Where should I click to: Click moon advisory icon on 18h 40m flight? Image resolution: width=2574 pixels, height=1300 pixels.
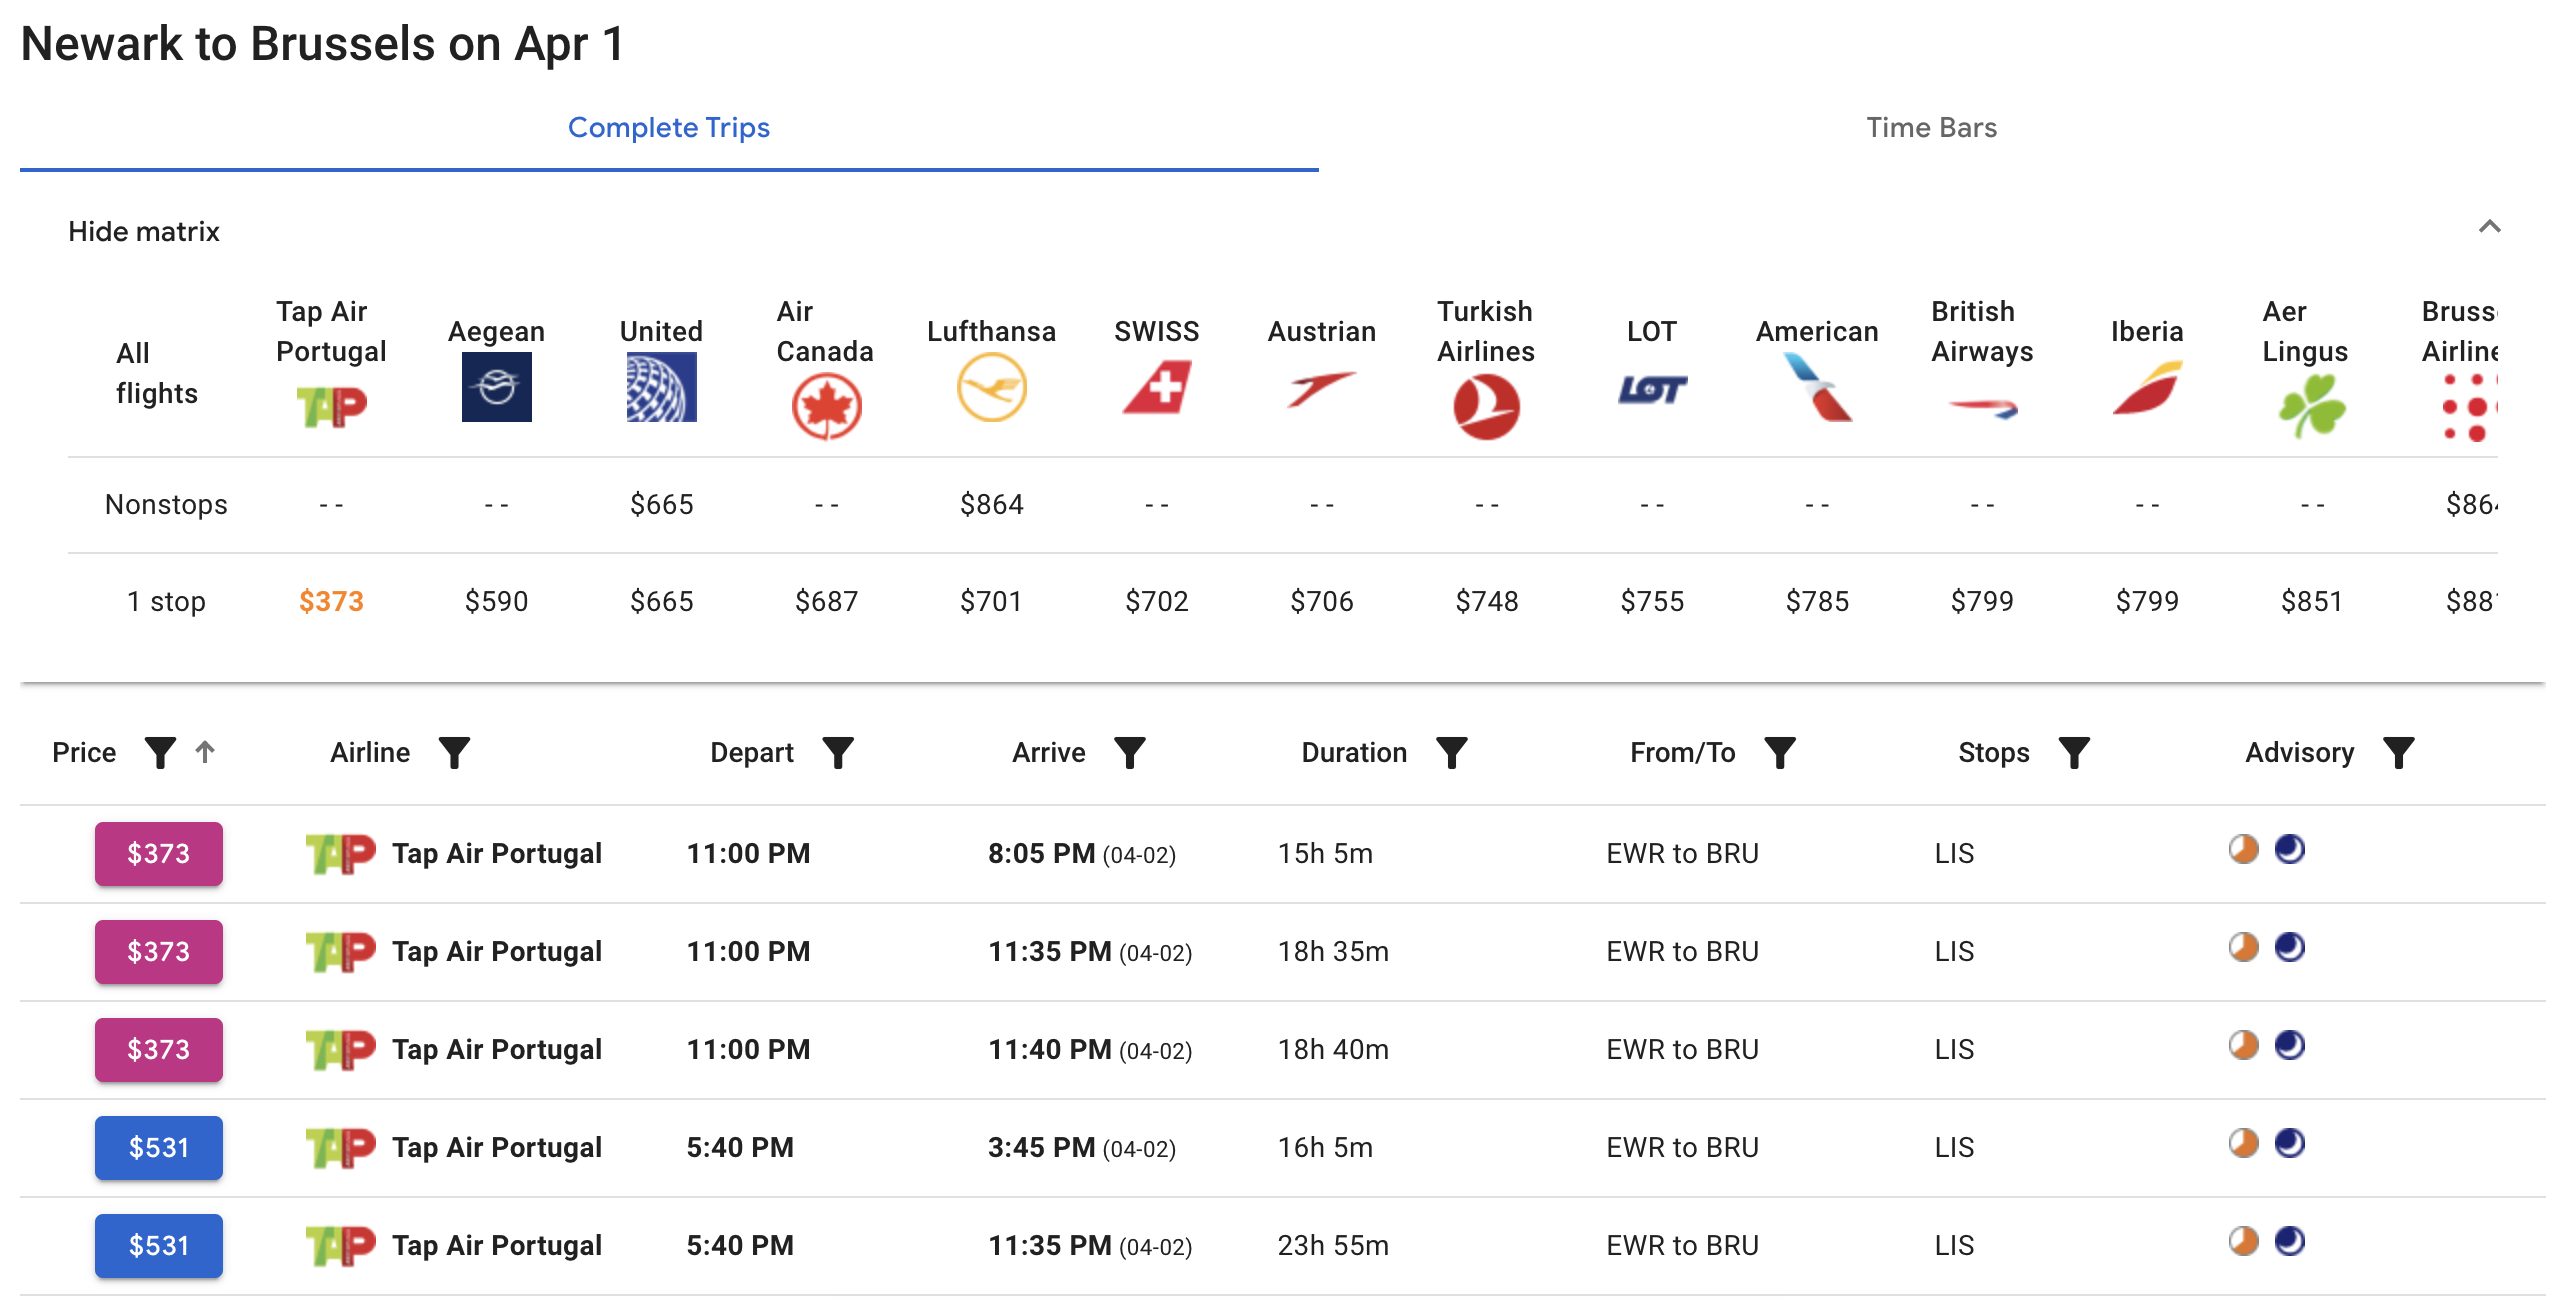pos(2290,1045)
